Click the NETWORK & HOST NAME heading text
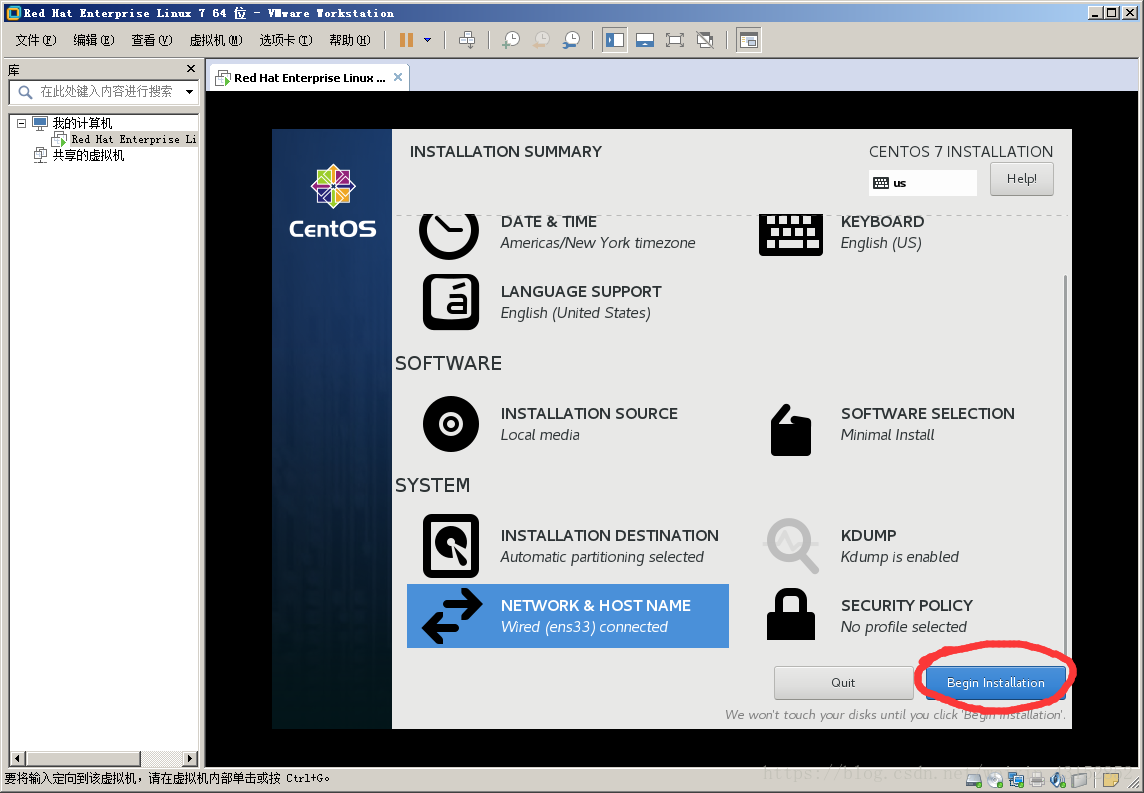1144x793 pixels. pos(595,606)
